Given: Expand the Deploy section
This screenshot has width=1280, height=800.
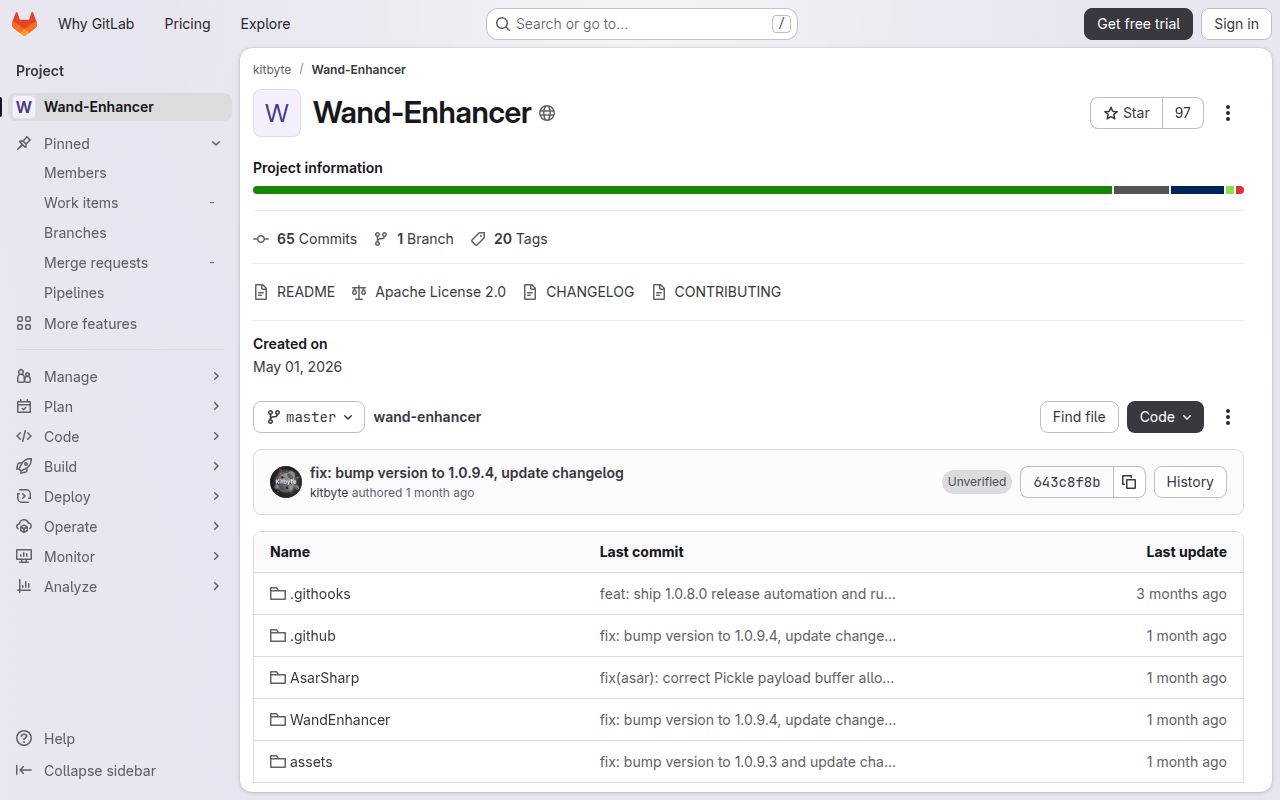Looking at the screenshot, I should 121,497.
